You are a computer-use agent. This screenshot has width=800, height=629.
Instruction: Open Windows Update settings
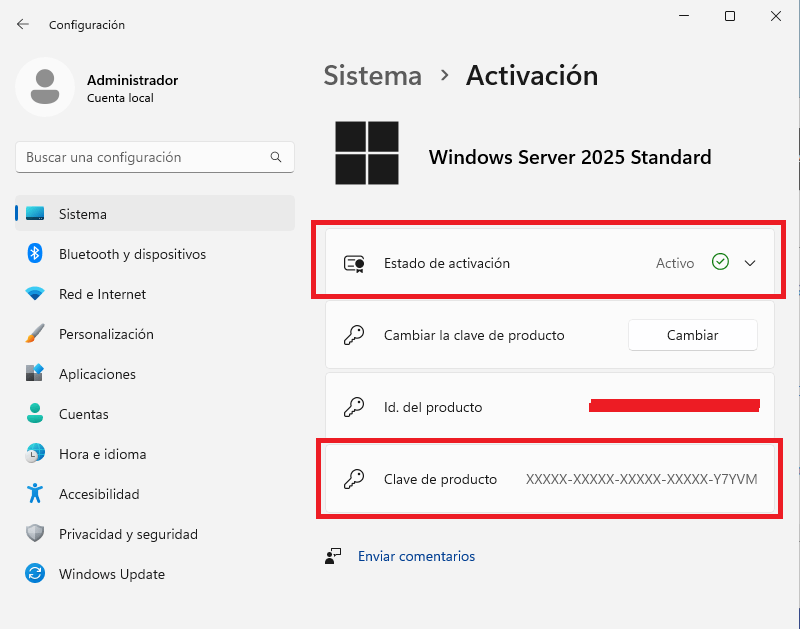tap(155, 574)
